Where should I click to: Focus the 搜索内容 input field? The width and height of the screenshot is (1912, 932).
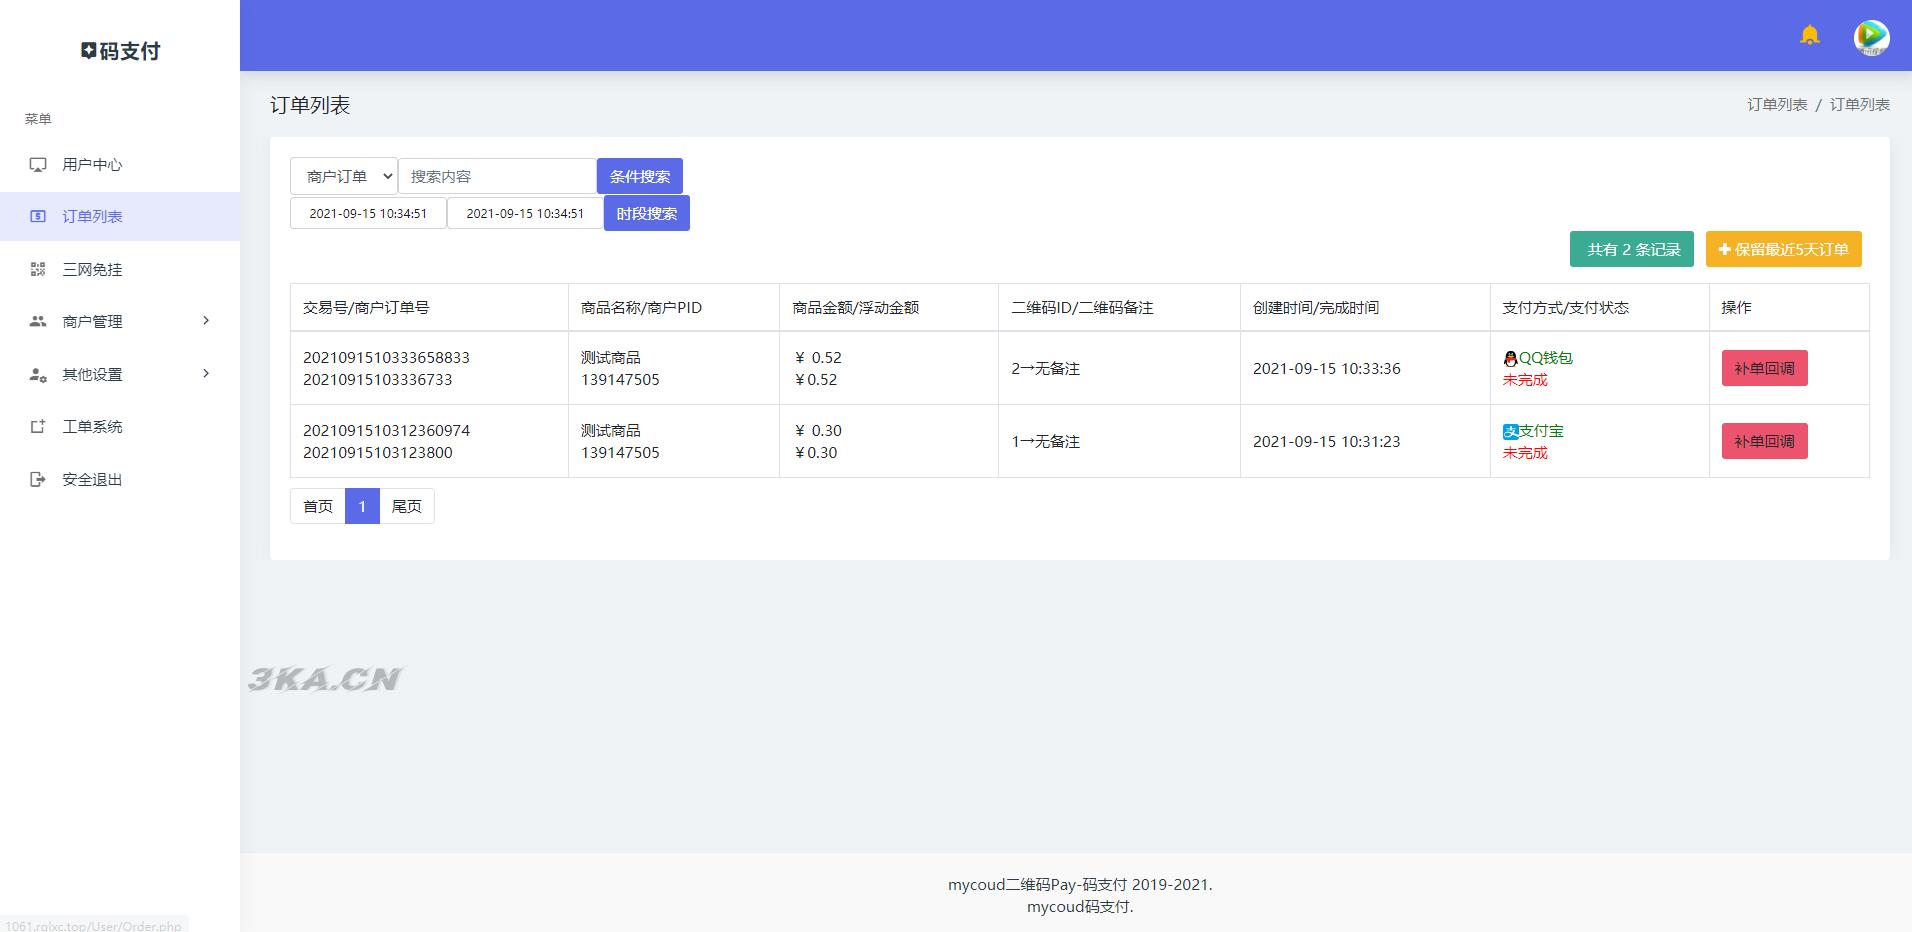click(497, 176)
